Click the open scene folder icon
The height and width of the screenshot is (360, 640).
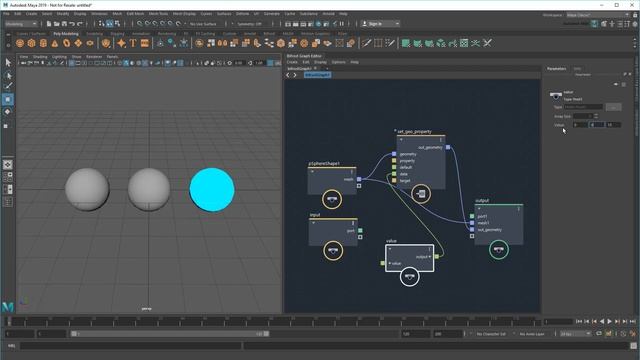56,24
